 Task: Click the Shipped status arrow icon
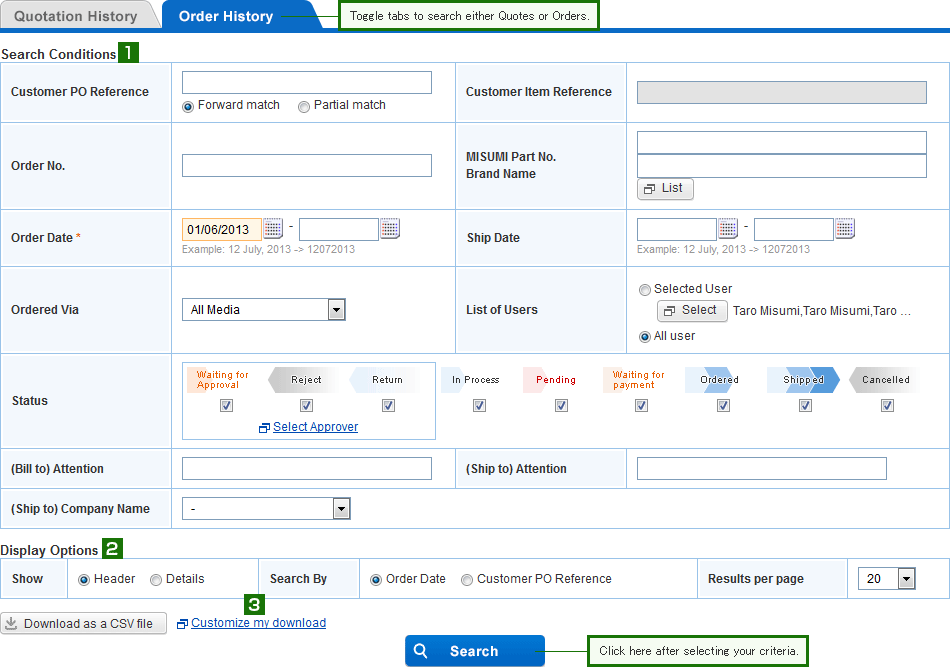pyautogui.click(x=804, y=380)
